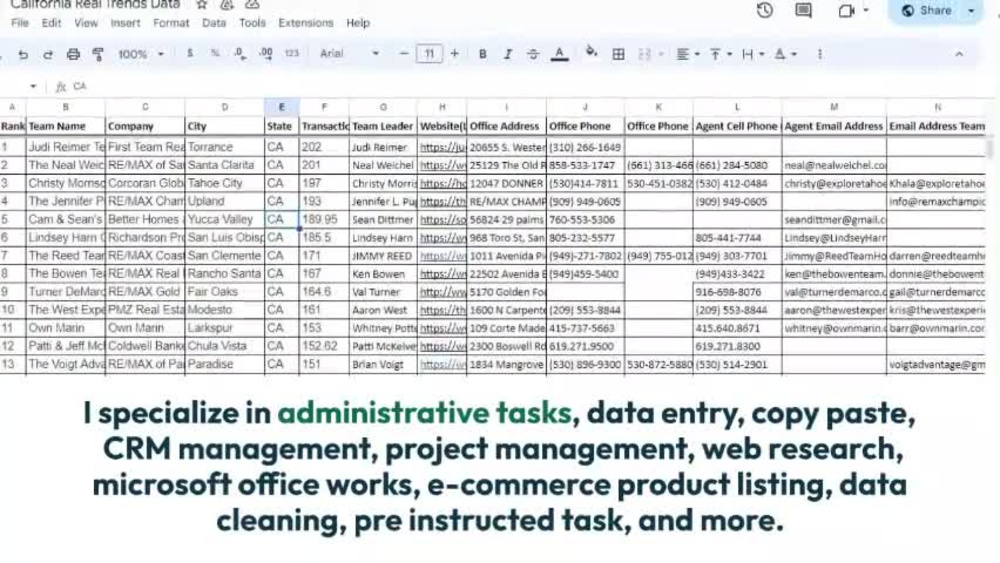Open Neal Weichel's website link
The width and height of the screenshot is (1000, 563).
coord(442,165)
